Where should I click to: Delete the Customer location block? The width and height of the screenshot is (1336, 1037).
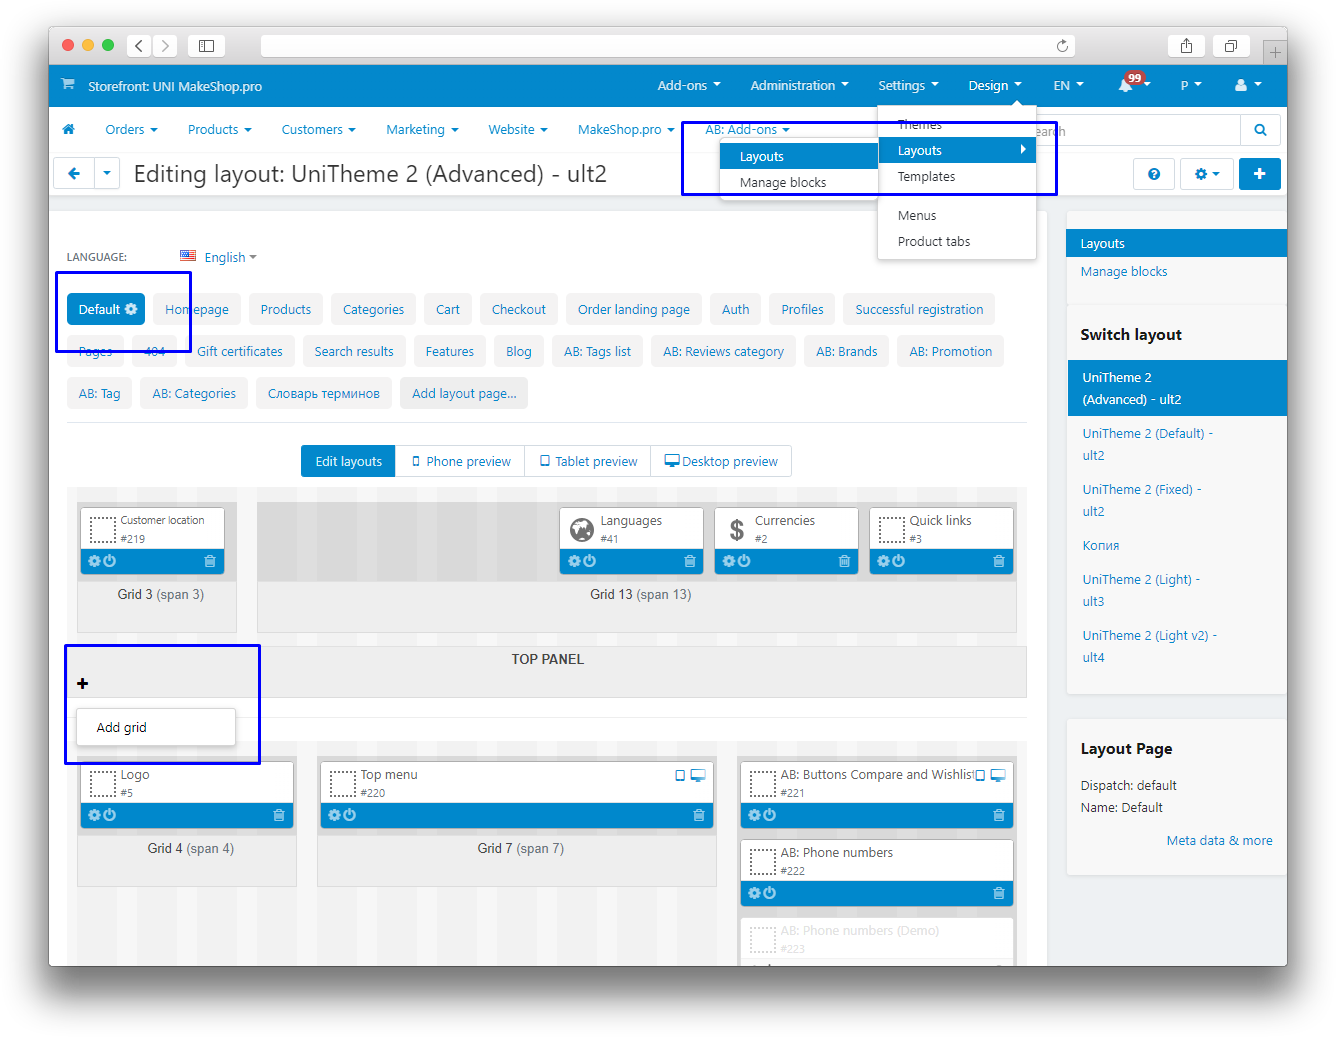point(210,561)
